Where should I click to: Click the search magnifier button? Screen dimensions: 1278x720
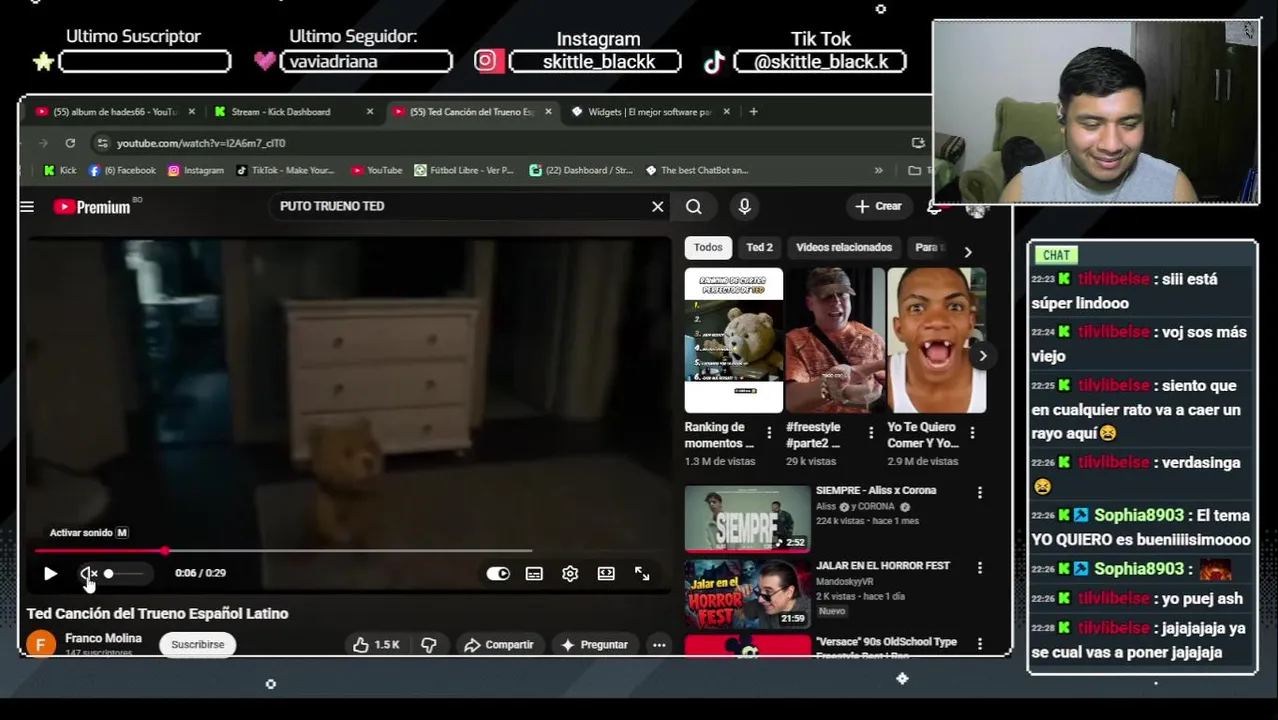point(694,206)
